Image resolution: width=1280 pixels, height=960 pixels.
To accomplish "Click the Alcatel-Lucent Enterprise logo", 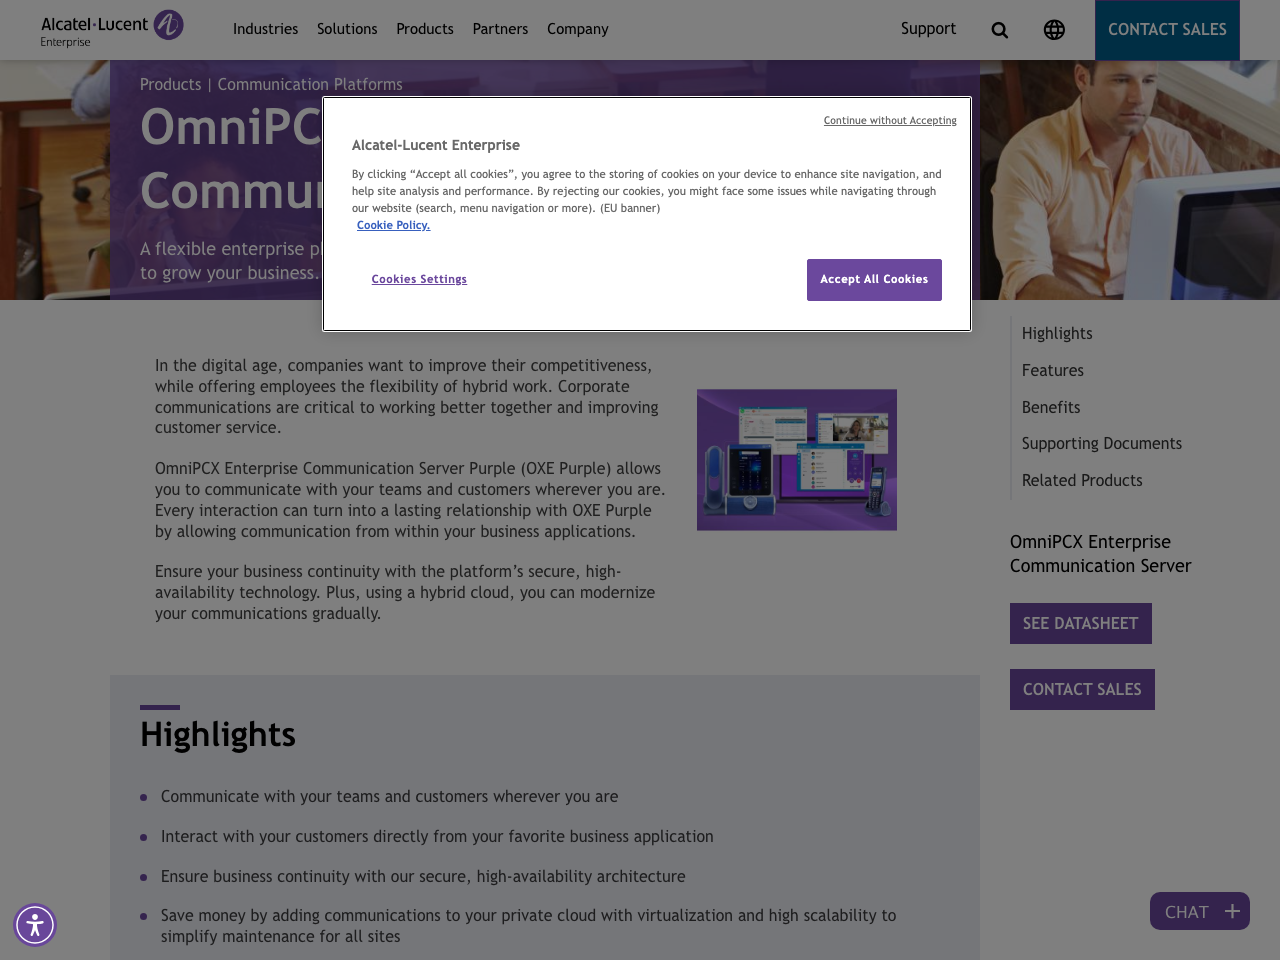I will (112, 28).
